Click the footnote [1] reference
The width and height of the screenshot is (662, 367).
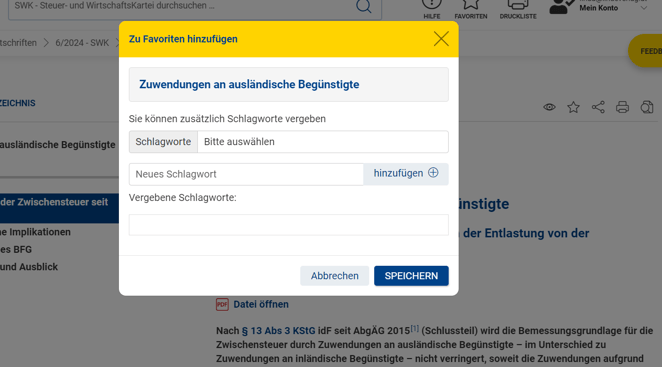[x=415, y=328]
